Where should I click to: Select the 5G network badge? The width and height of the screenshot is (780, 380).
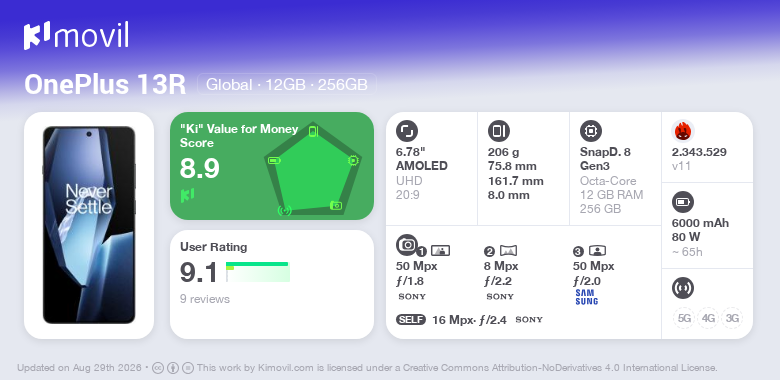(684, 318)
